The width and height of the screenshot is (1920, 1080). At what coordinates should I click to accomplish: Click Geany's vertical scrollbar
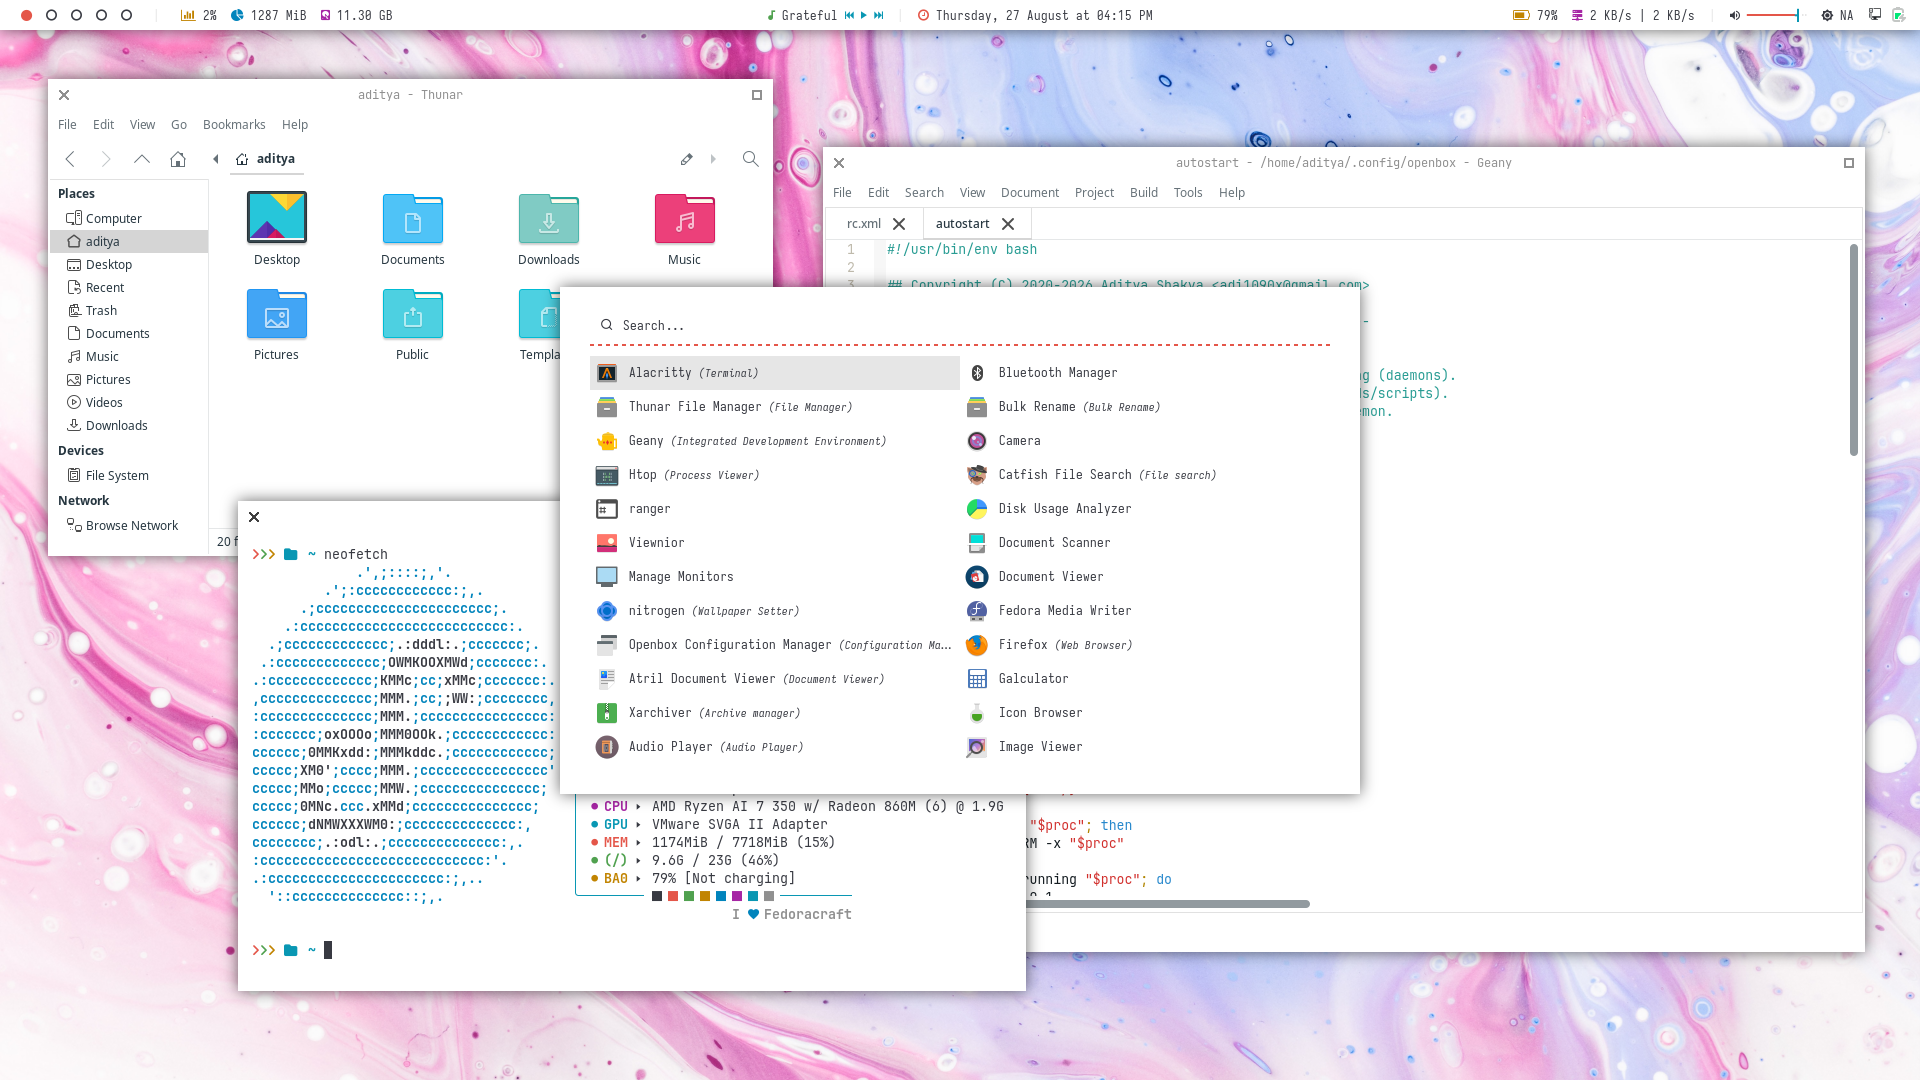[x=1853, y=350]
